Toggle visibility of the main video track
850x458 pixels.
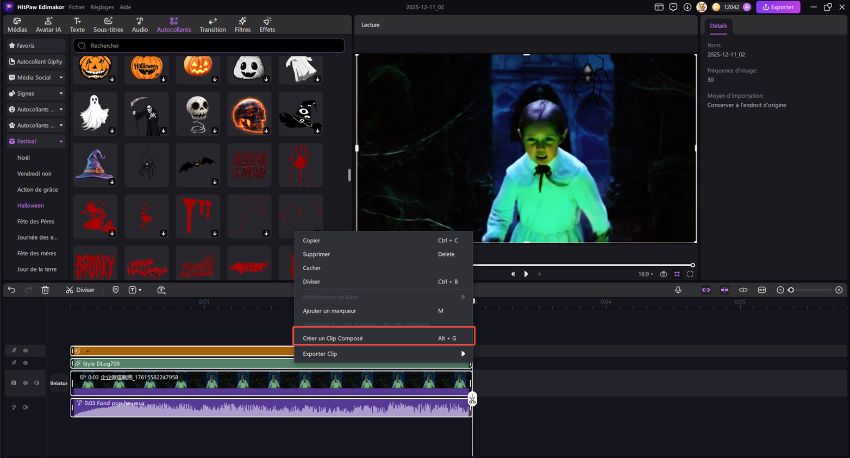[25, 383]
